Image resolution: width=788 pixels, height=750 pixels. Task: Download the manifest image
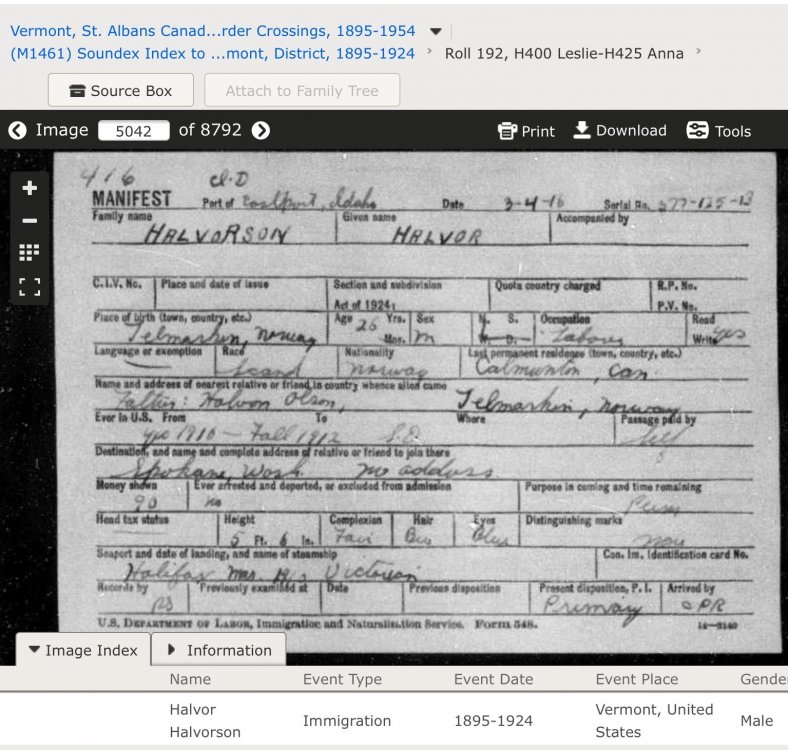coord(620,131)
